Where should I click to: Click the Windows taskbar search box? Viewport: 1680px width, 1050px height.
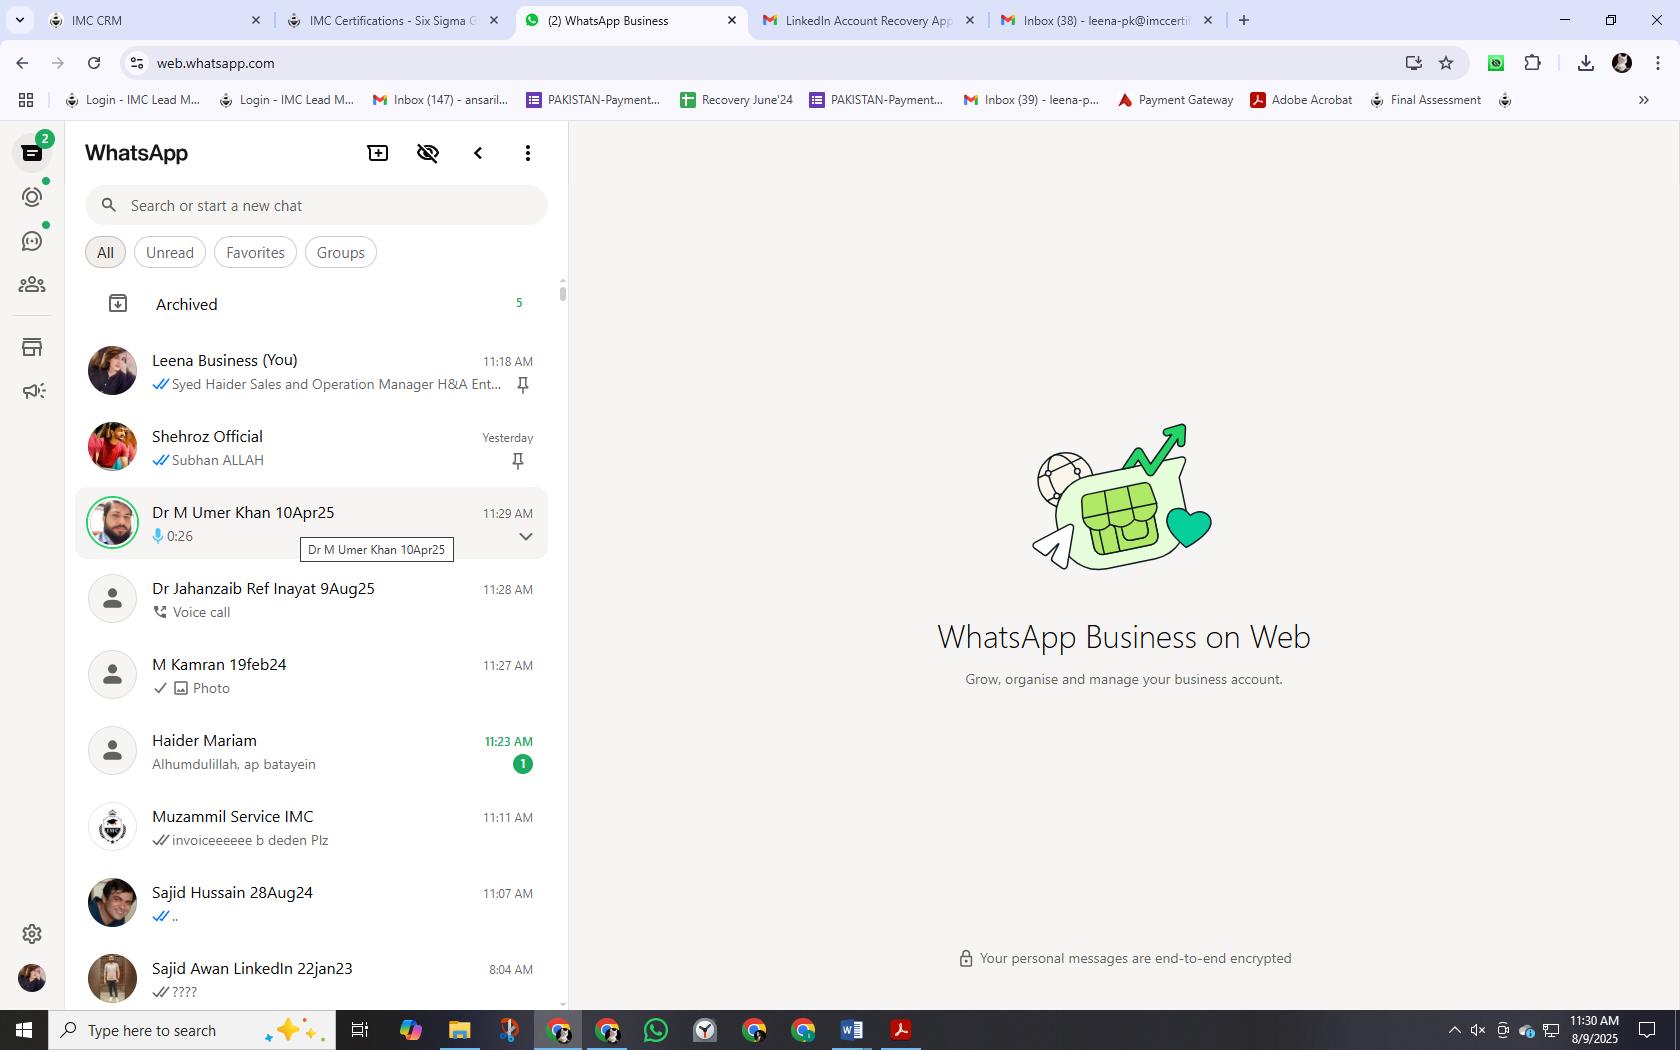192,1030
